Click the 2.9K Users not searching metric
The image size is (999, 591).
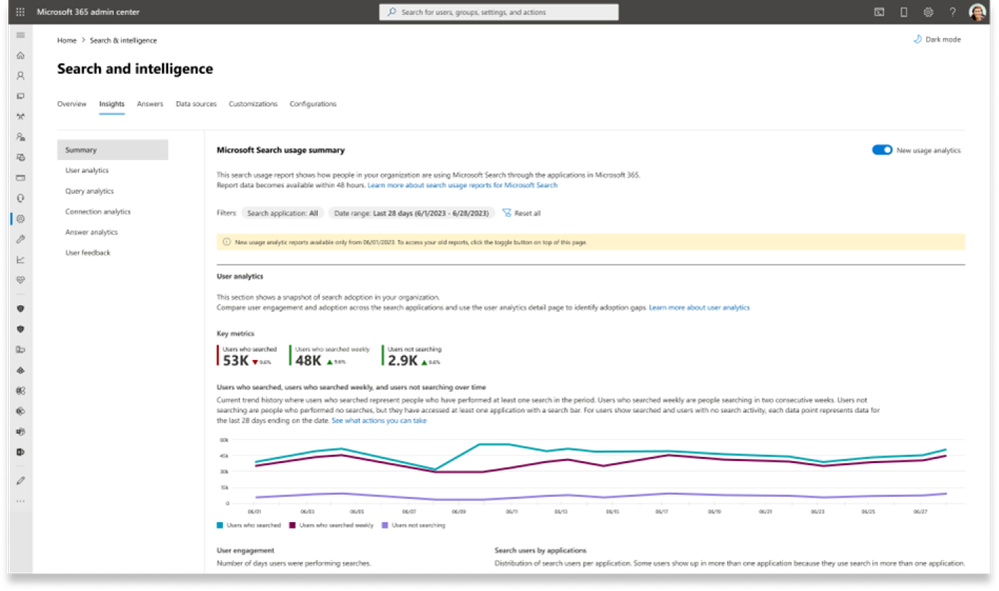pos(412,357)
